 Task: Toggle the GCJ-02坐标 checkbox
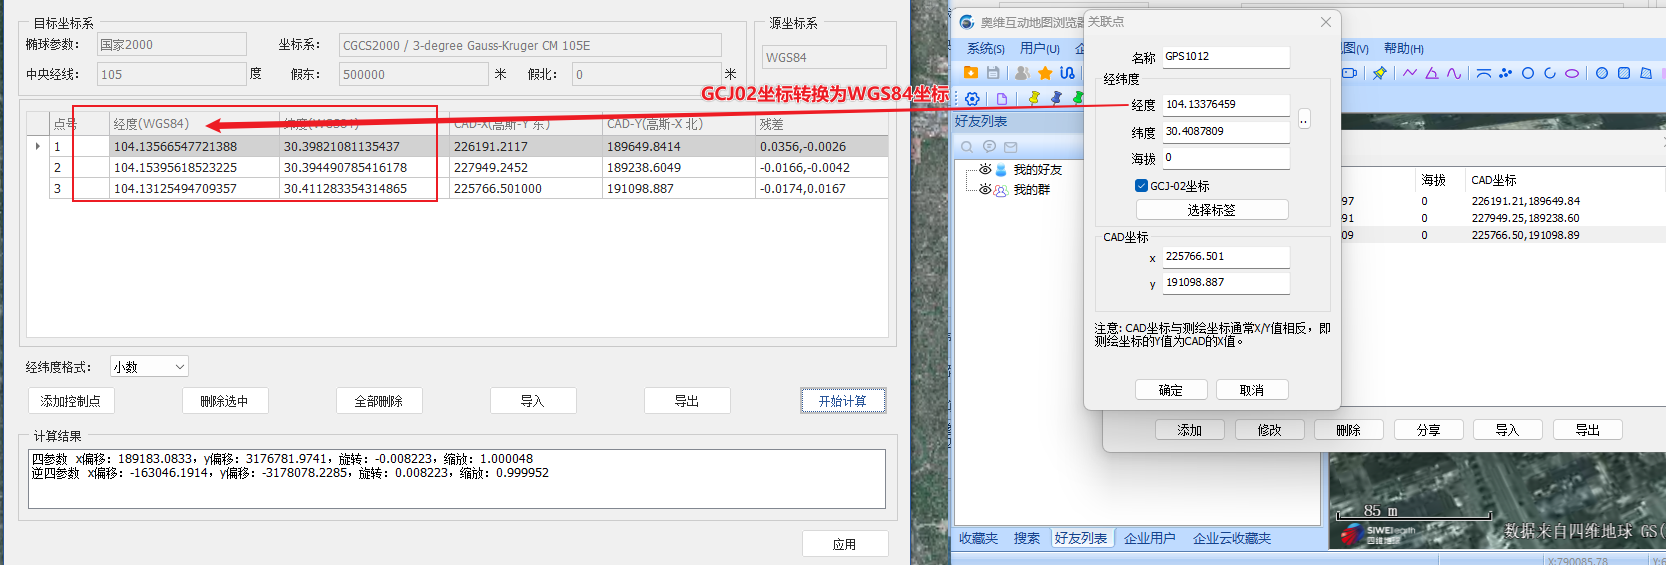(1141, 186)
